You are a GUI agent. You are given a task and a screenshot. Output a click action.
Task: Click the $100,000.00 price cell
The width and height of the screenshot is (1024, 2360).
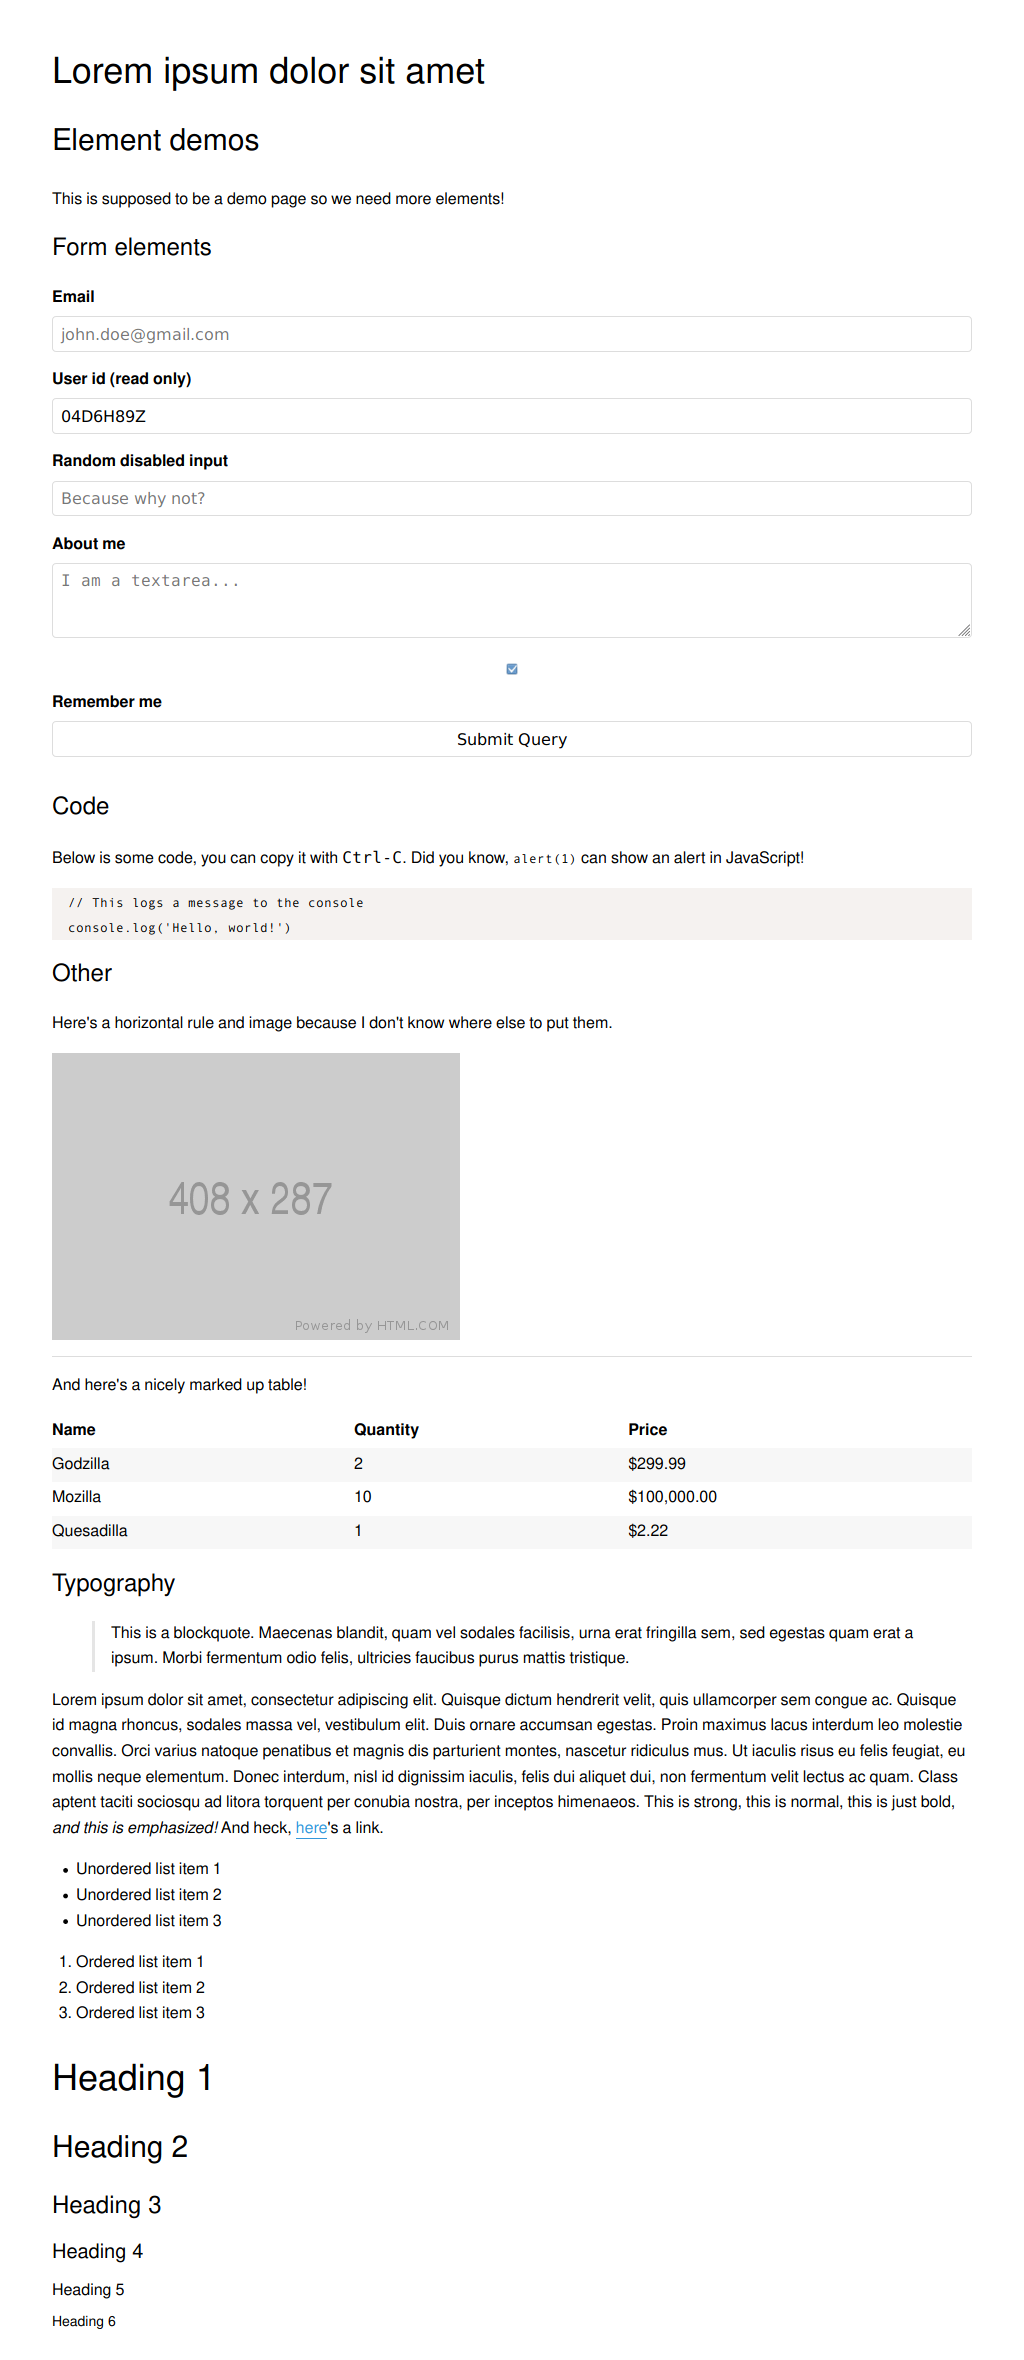pos(672,1497)
